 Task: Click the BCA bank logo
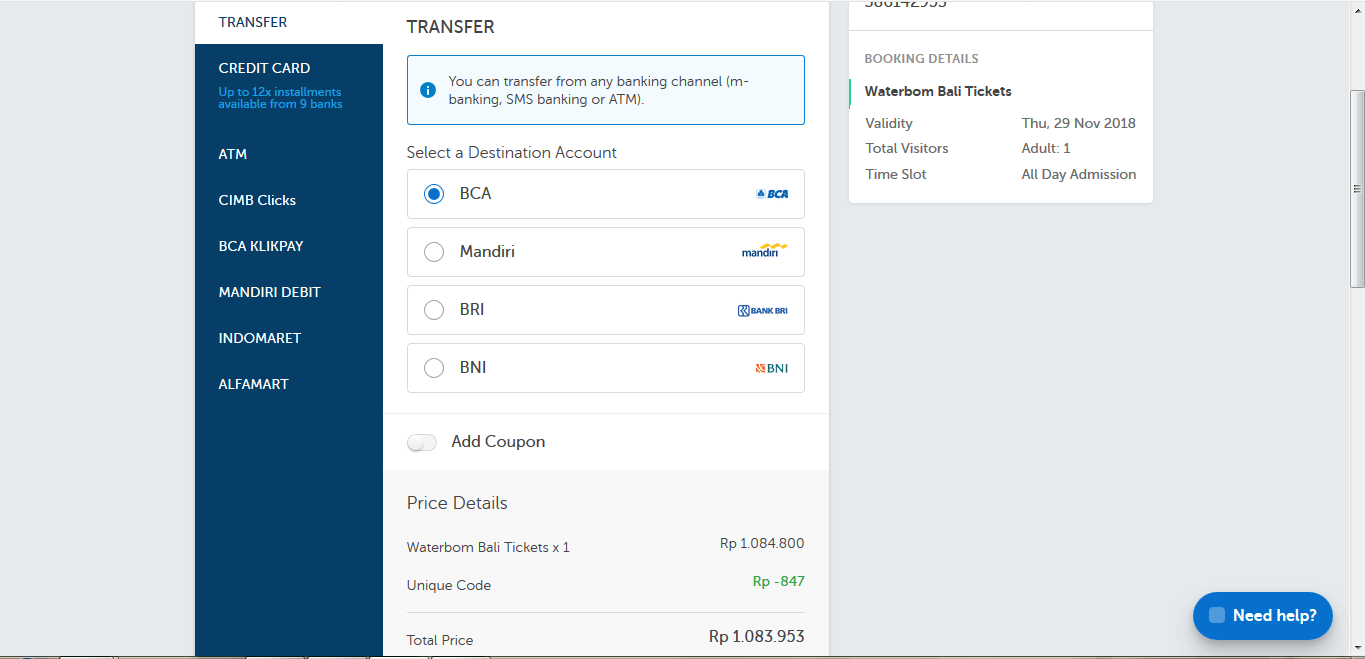[772, 194]
